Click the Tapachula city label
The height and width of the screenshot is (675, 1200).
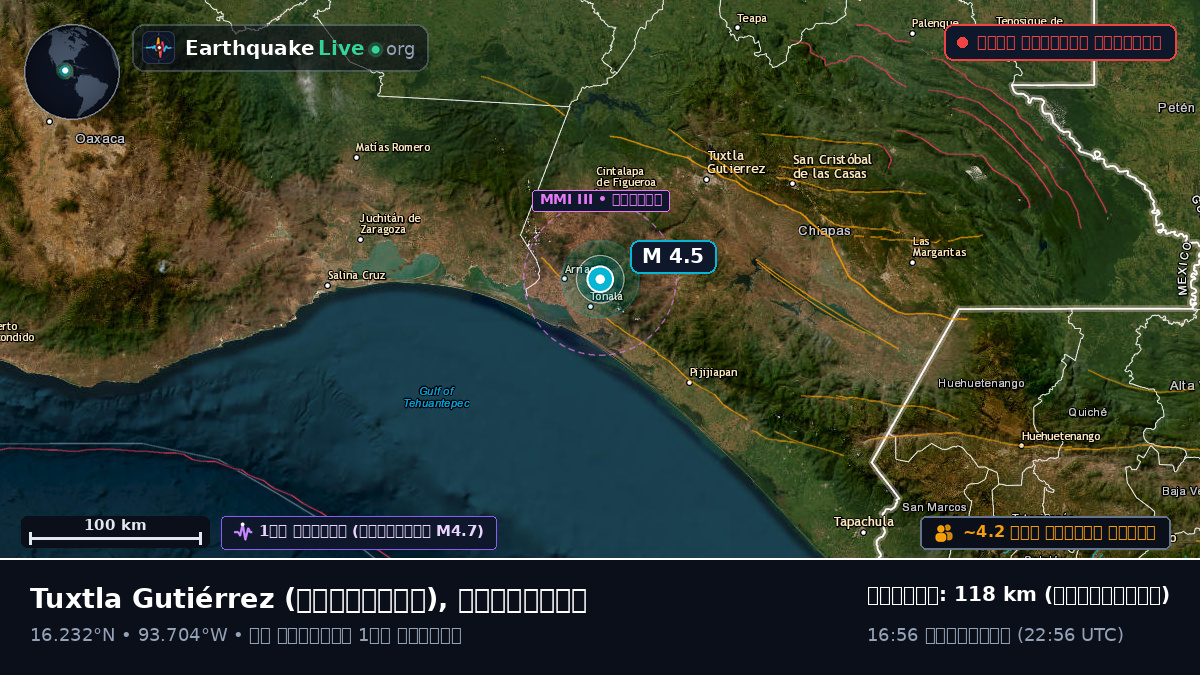(x=864, y=522)
